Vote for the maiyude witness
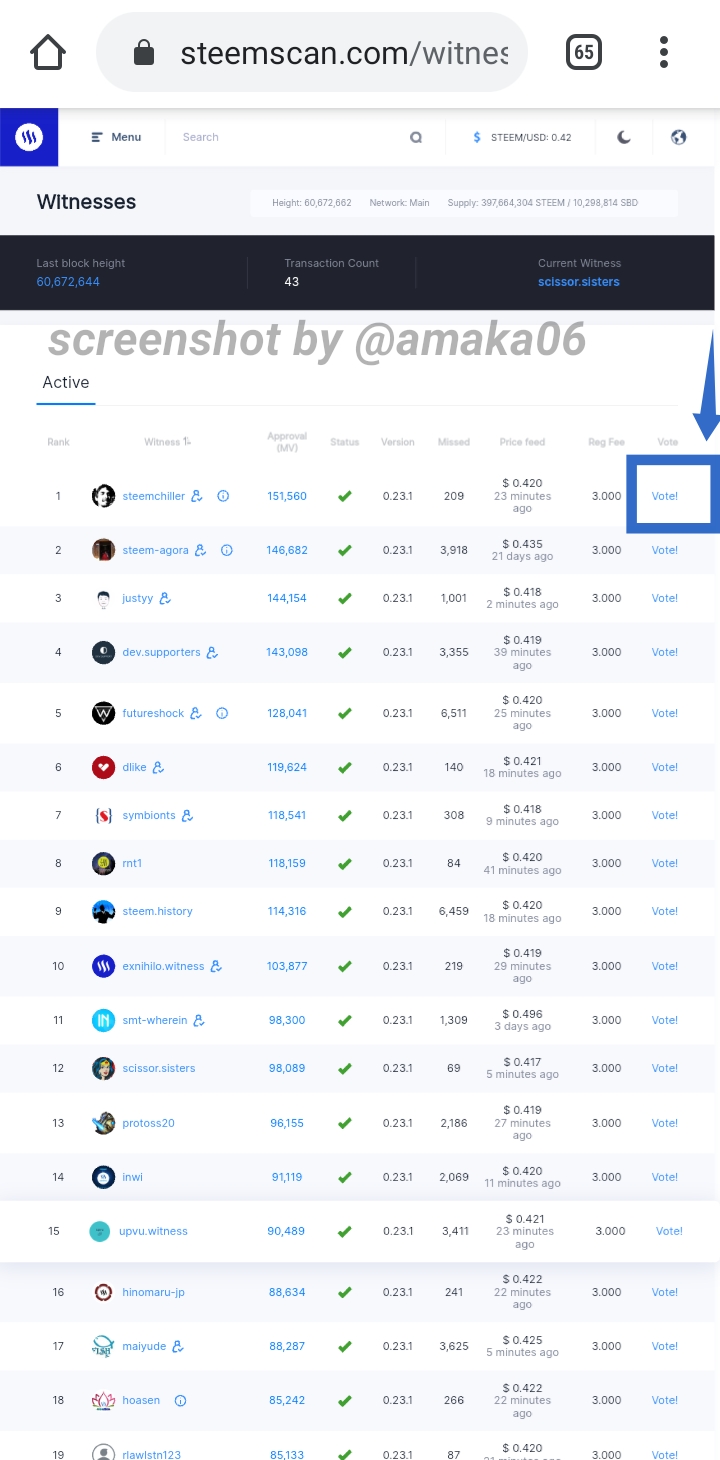Screen dimensions: 720x1460 (x=665, y=1346)
